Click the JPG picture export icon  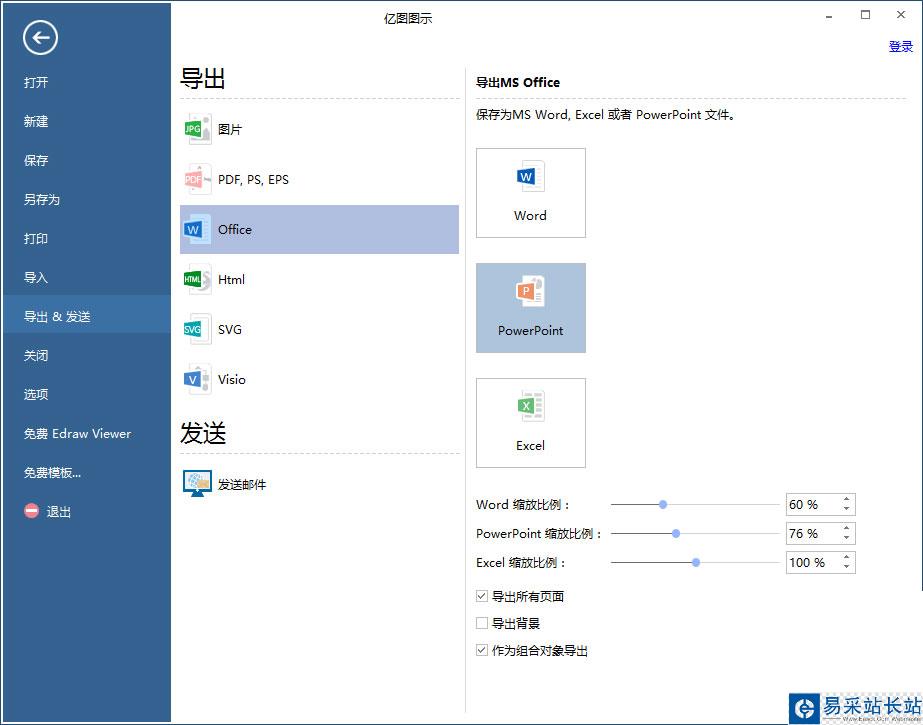pyautogui.click(x=197, y=129)
